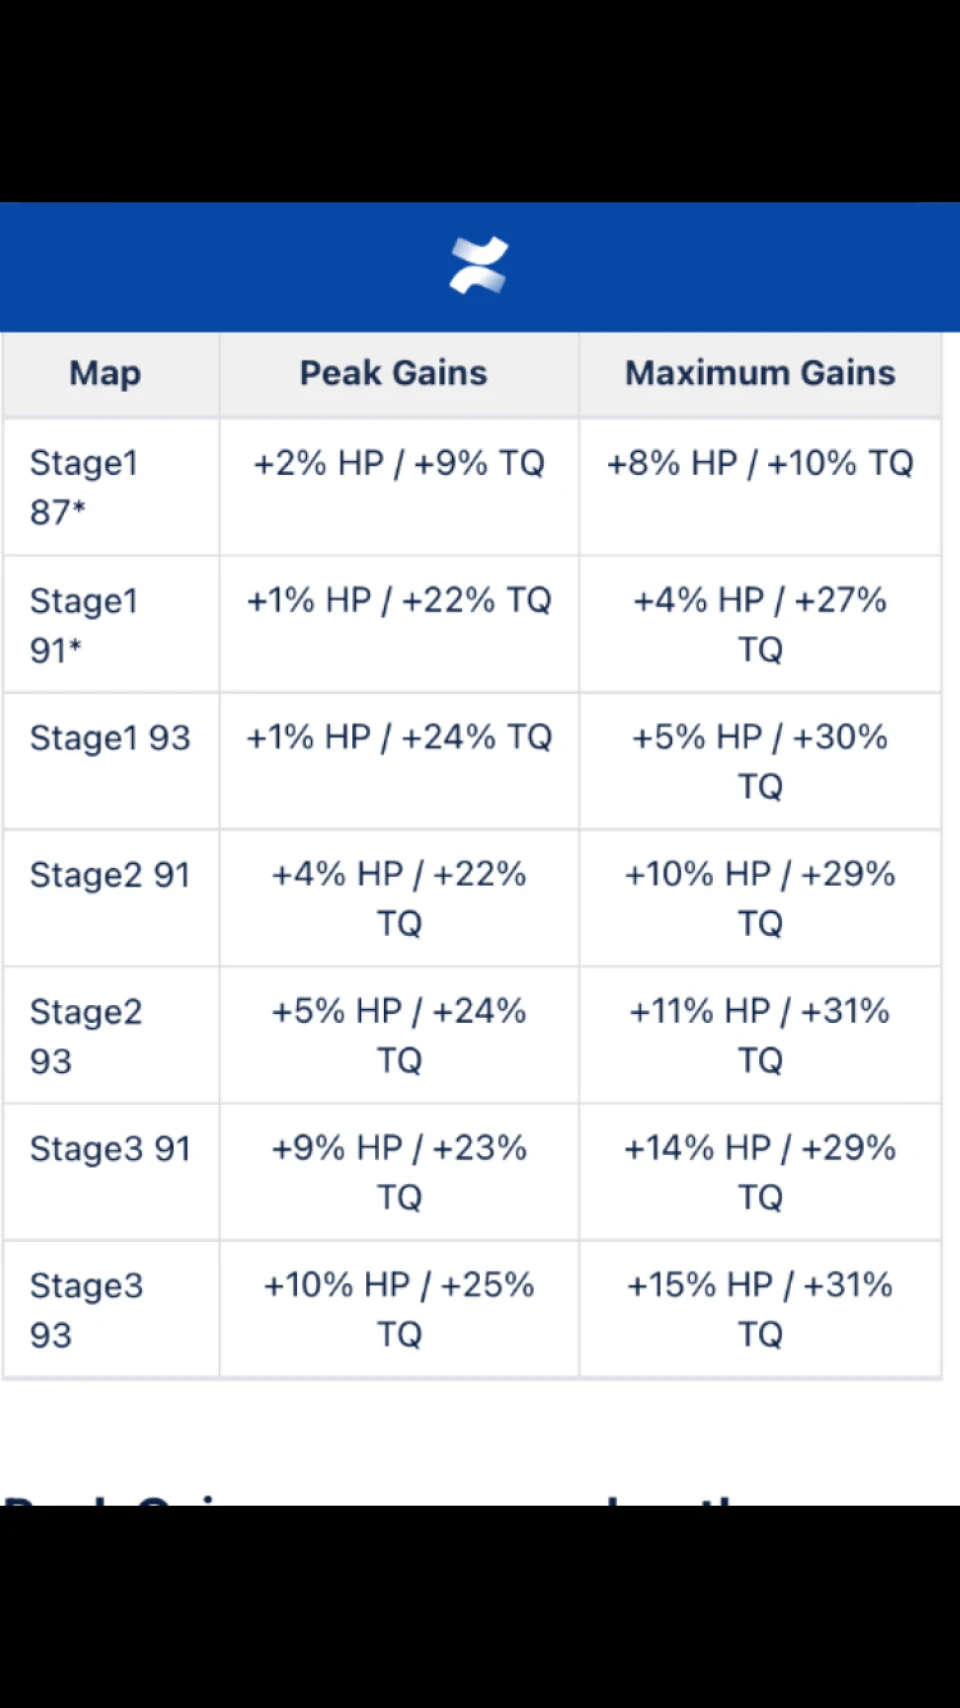Tap the Confluence logo icon in header
The width and height of the screenshot is (960, 1708).
click(479, 266)
